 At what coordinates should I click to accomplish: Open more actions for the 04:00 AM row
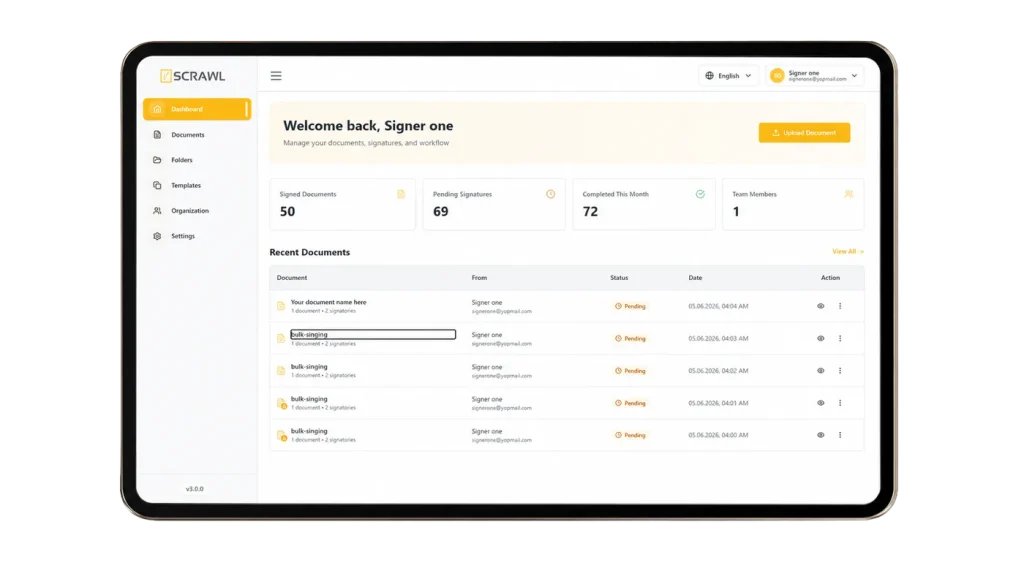(840, 435)
